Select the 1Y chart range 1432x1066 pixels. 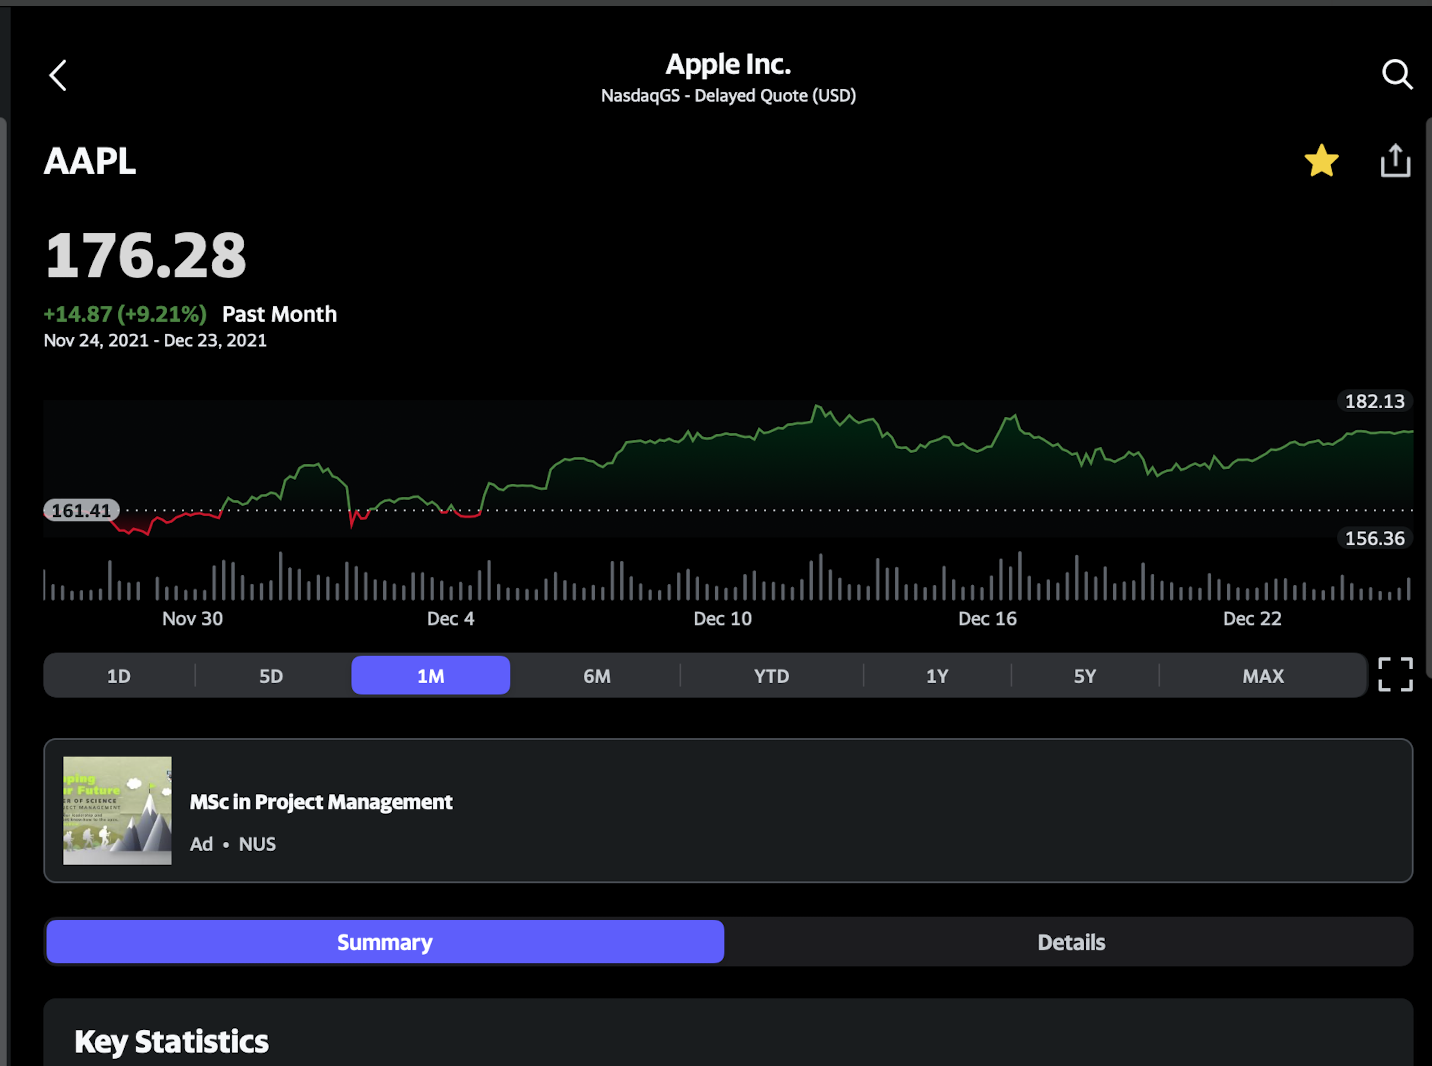[x=937, y=676]
